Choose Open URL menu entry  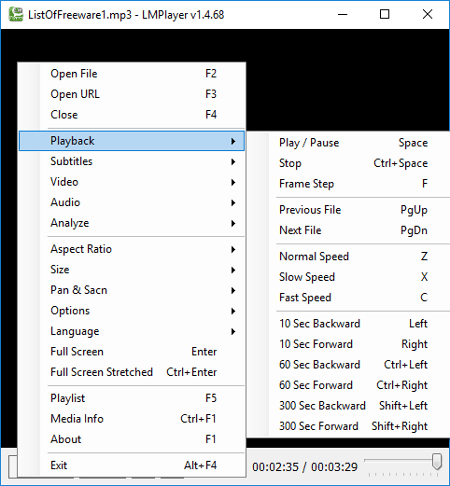click(x=132, y=94)
